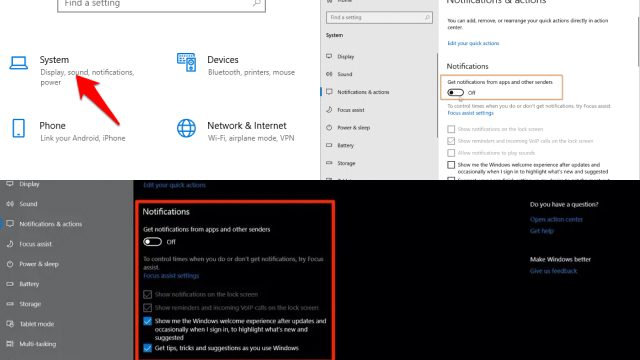Click the Power & sleep icon in the dark sidebar
640x360 pixels.
click(x=10, y=264)
